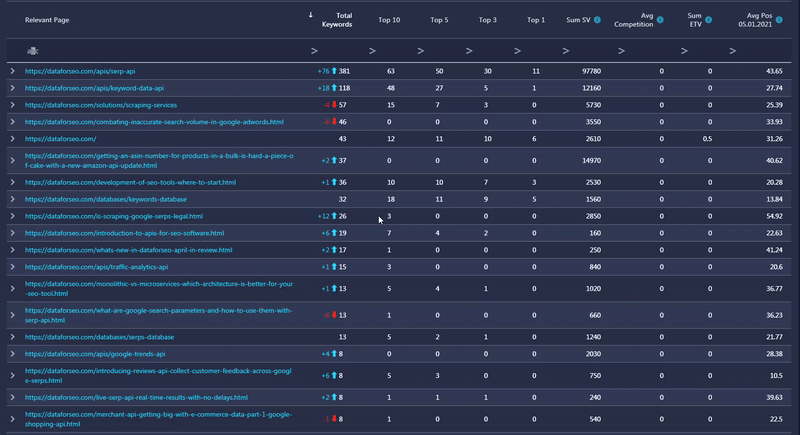
Task: Expand the google-trends-api page row
Action: pyautogui.click(x=13, y=353)
